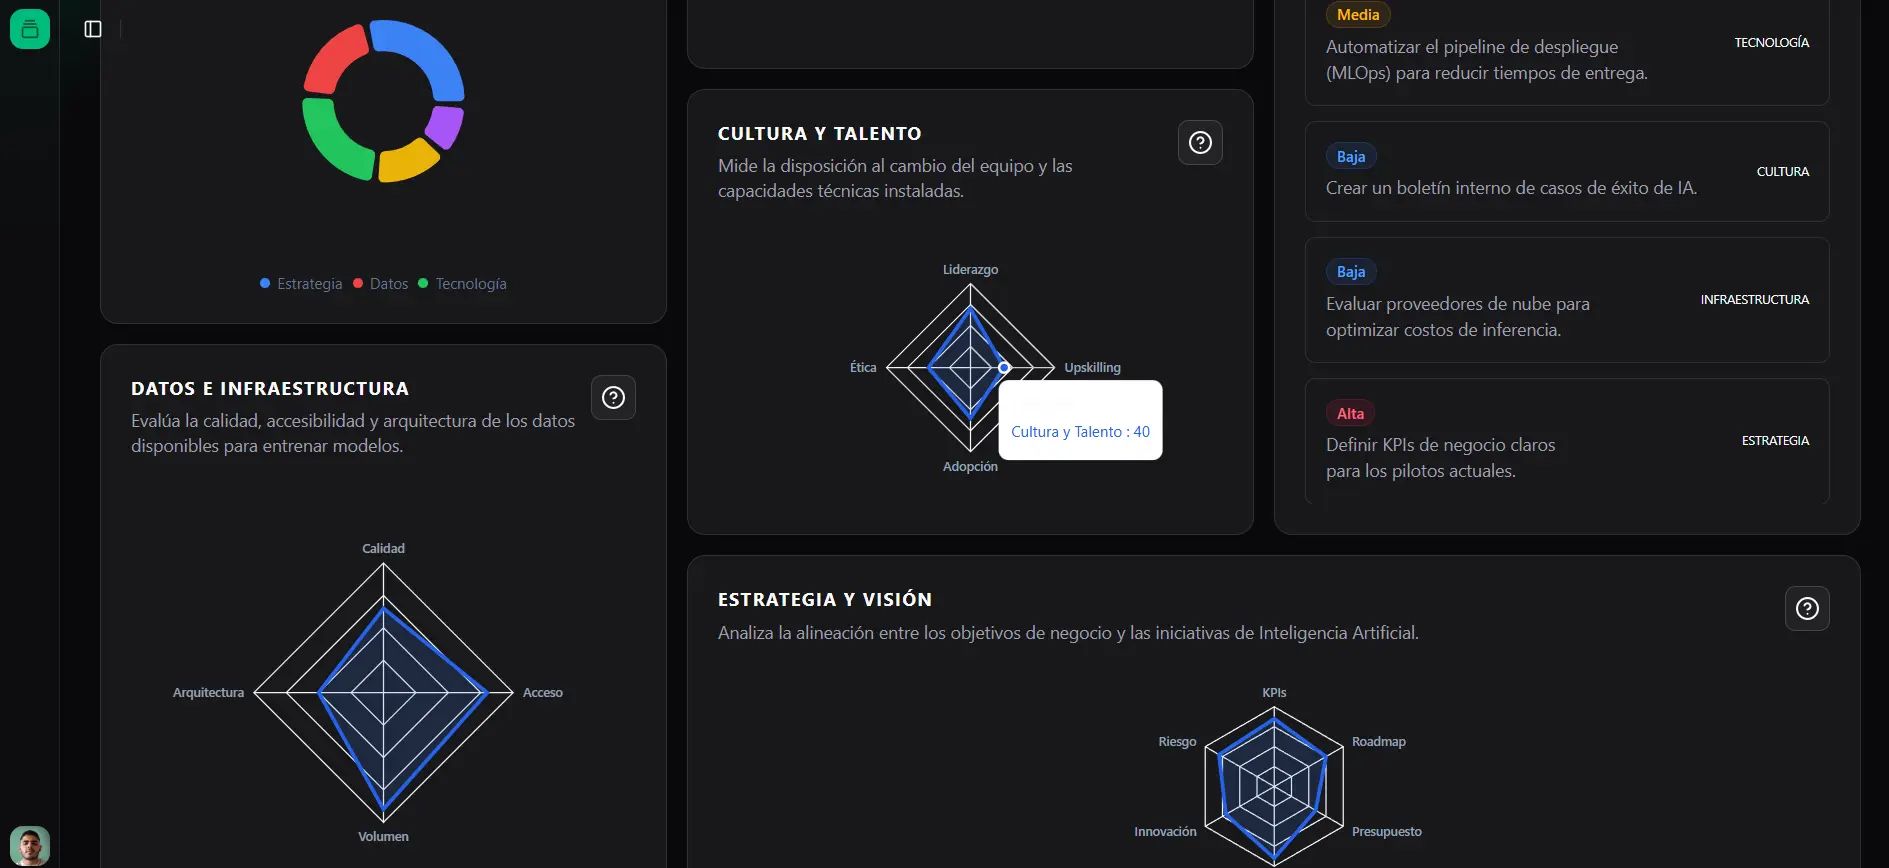Open the Estrategia y Visión help icon
Screen dimensions: 1889x868
[x=1806, y=608]
